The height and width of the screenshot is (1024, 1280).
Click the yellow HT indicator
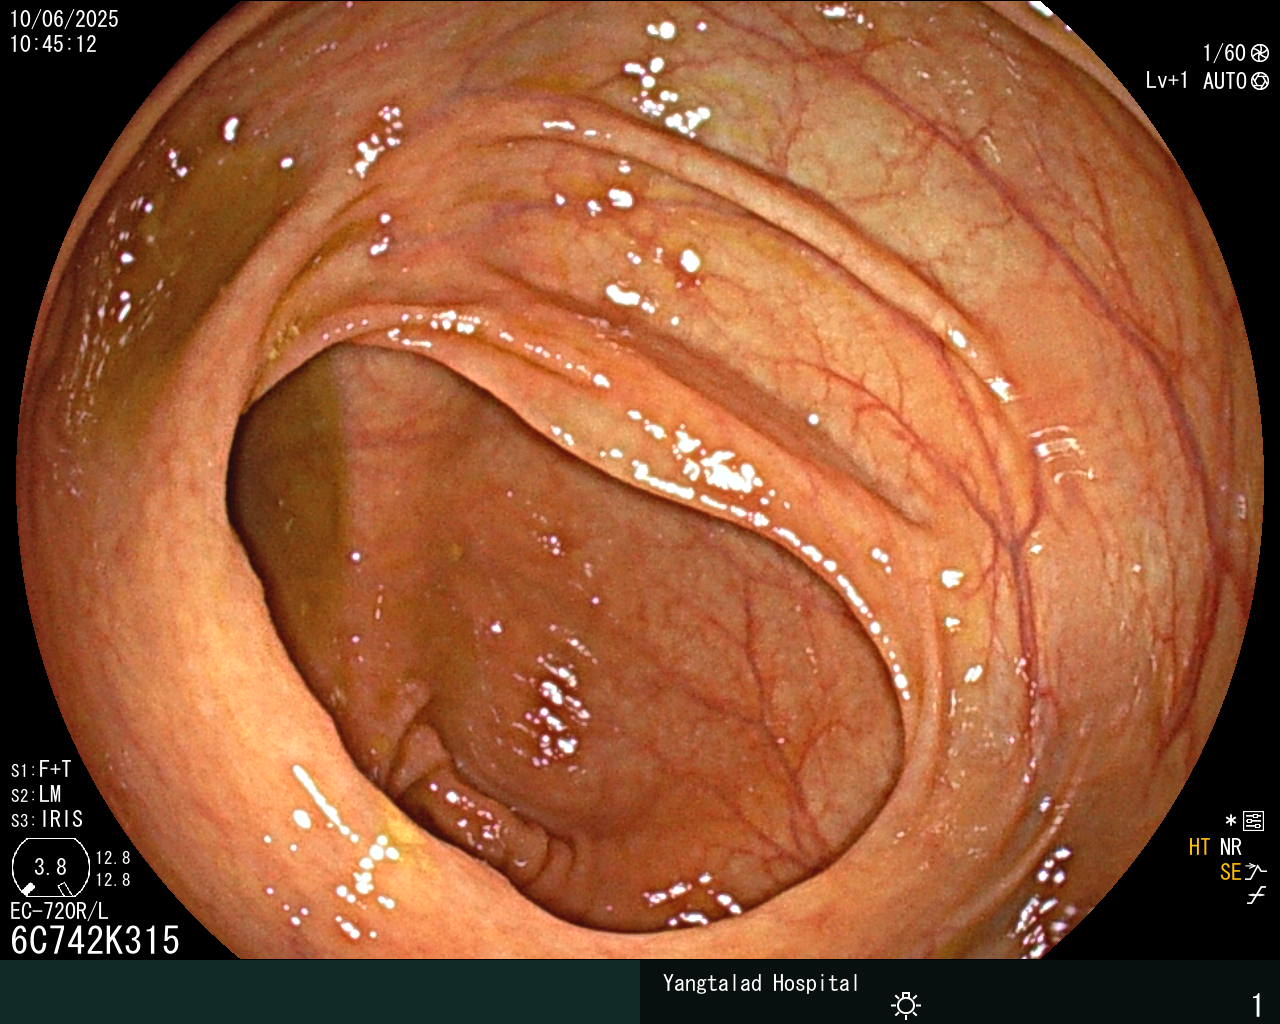click(1199, 847)
